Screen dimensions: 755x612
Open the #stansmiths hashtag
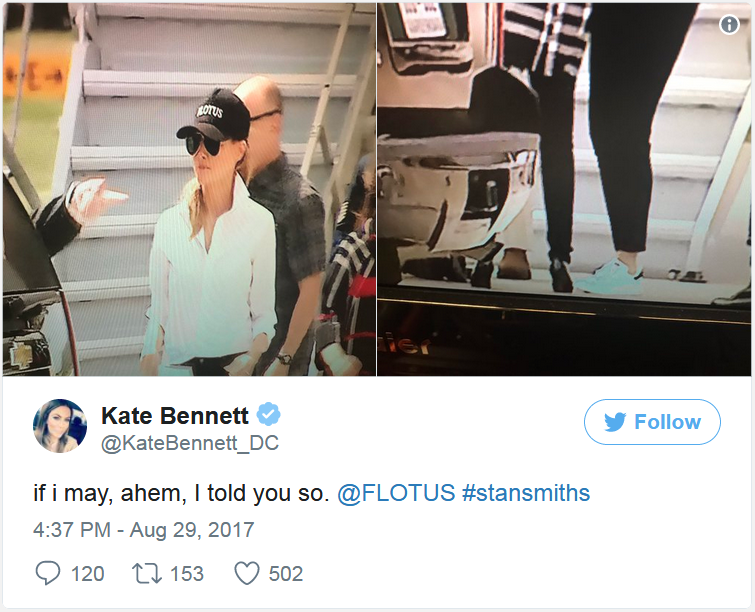(x=526, y=493)
